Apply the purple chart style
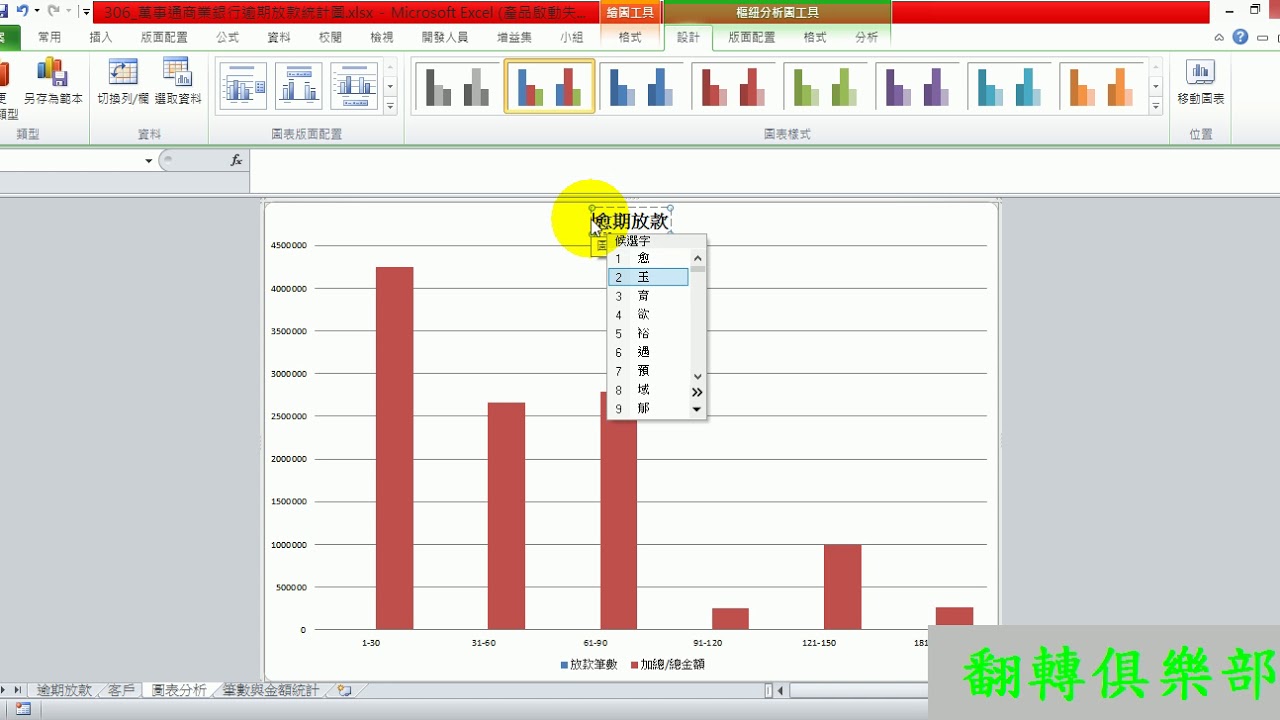 917,87
